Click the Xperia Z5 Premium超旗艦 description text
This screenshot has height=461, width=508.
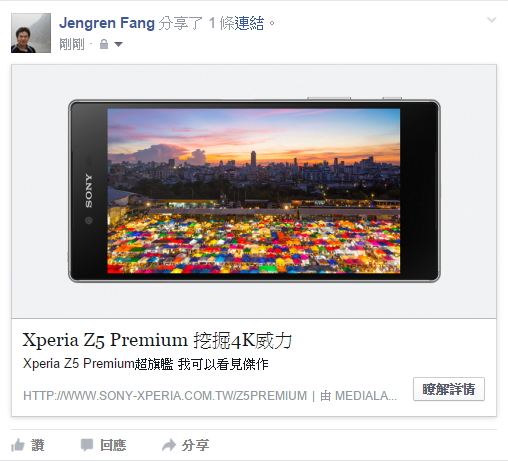[146, 364]
